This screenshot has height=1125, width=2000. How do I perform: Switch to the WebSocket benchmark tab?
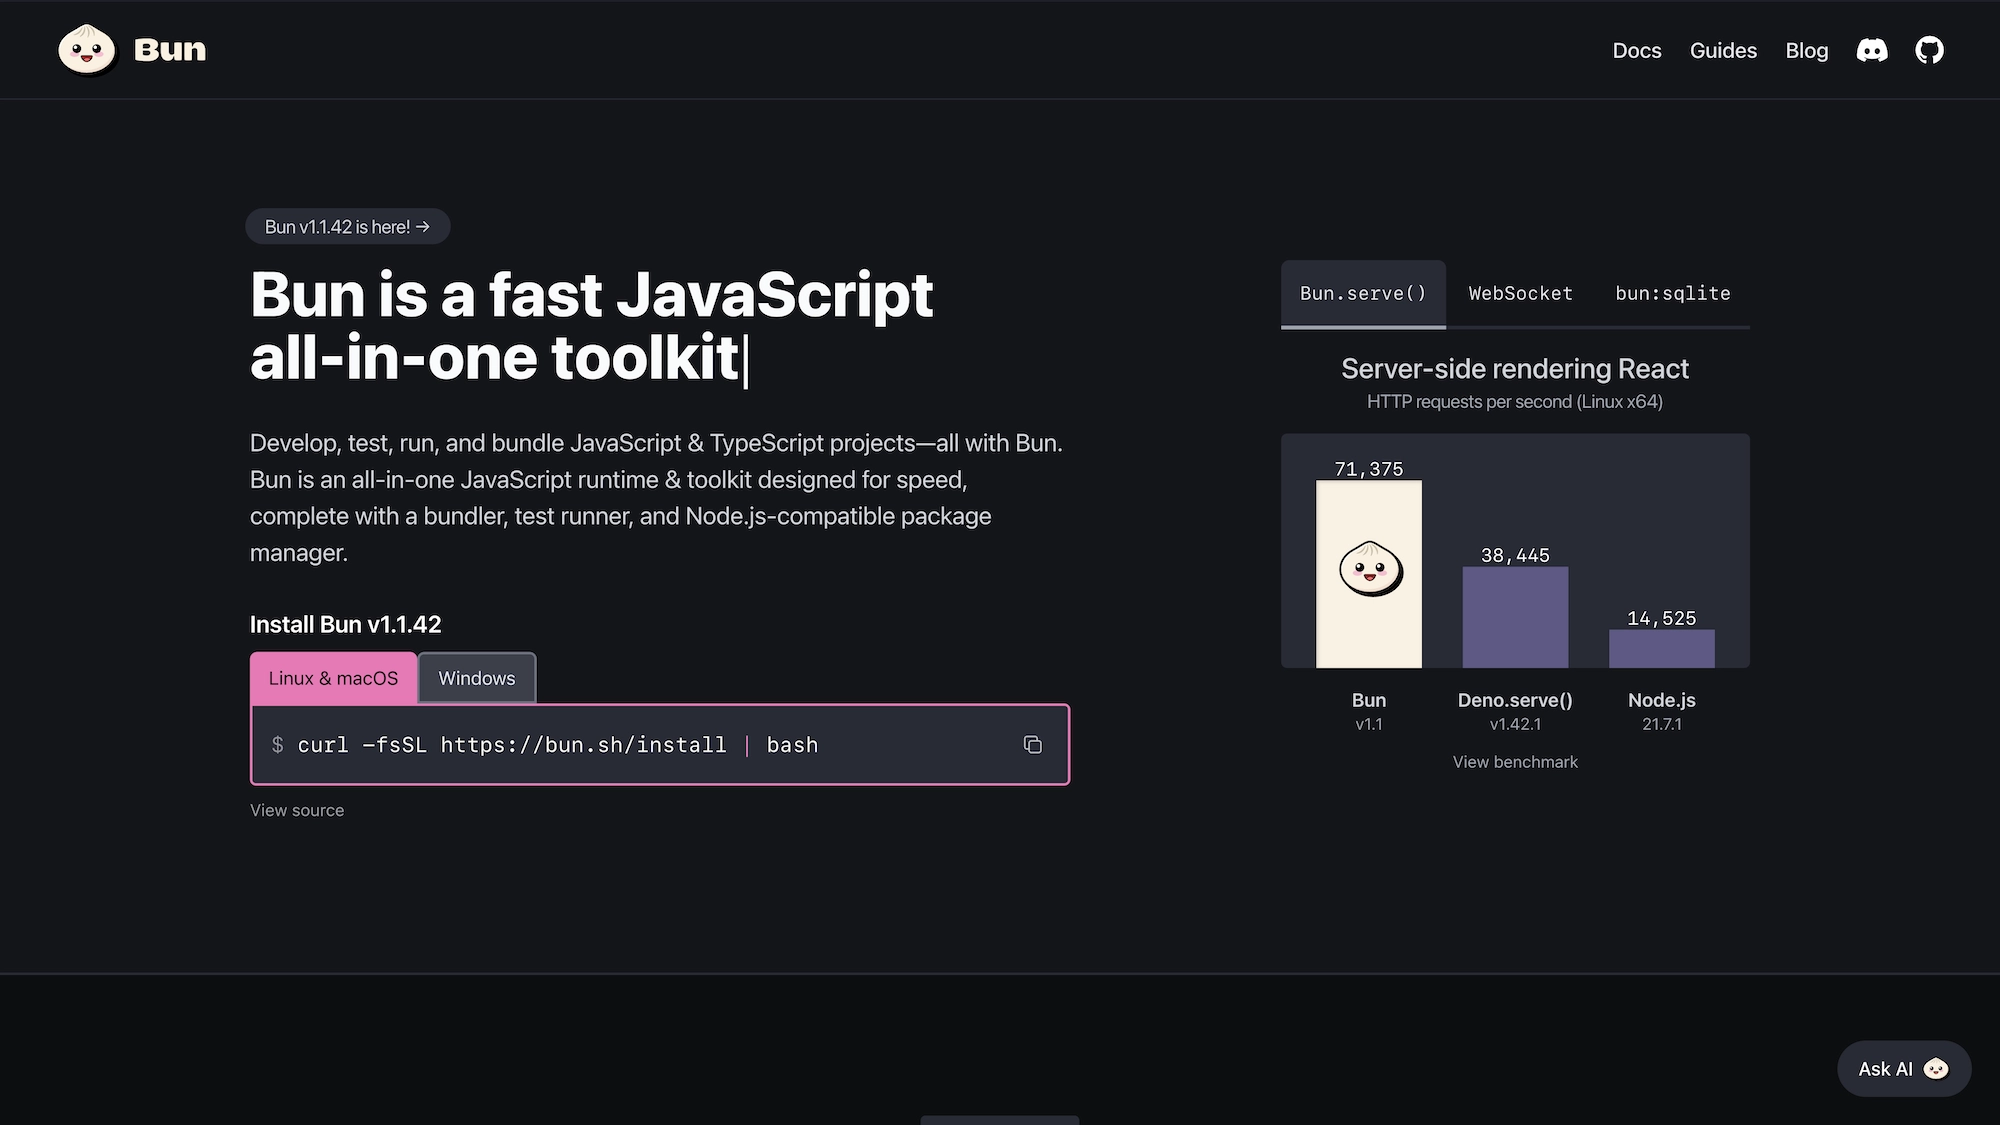tap(1520, 293)
